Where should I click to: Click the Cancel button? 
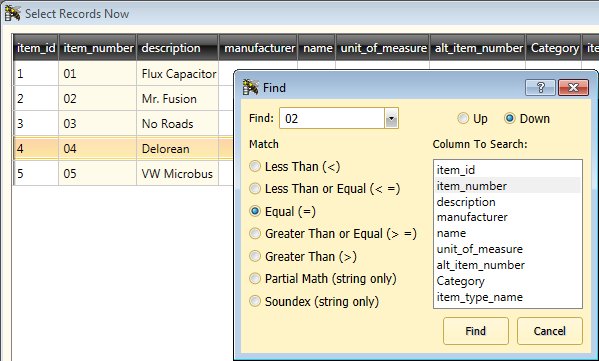pyautogui.click(x=550, y=331)
